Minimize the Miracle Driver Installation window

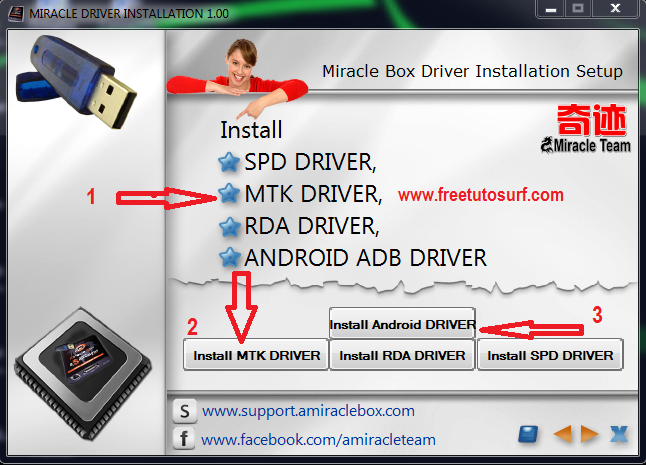click(551, 9)
